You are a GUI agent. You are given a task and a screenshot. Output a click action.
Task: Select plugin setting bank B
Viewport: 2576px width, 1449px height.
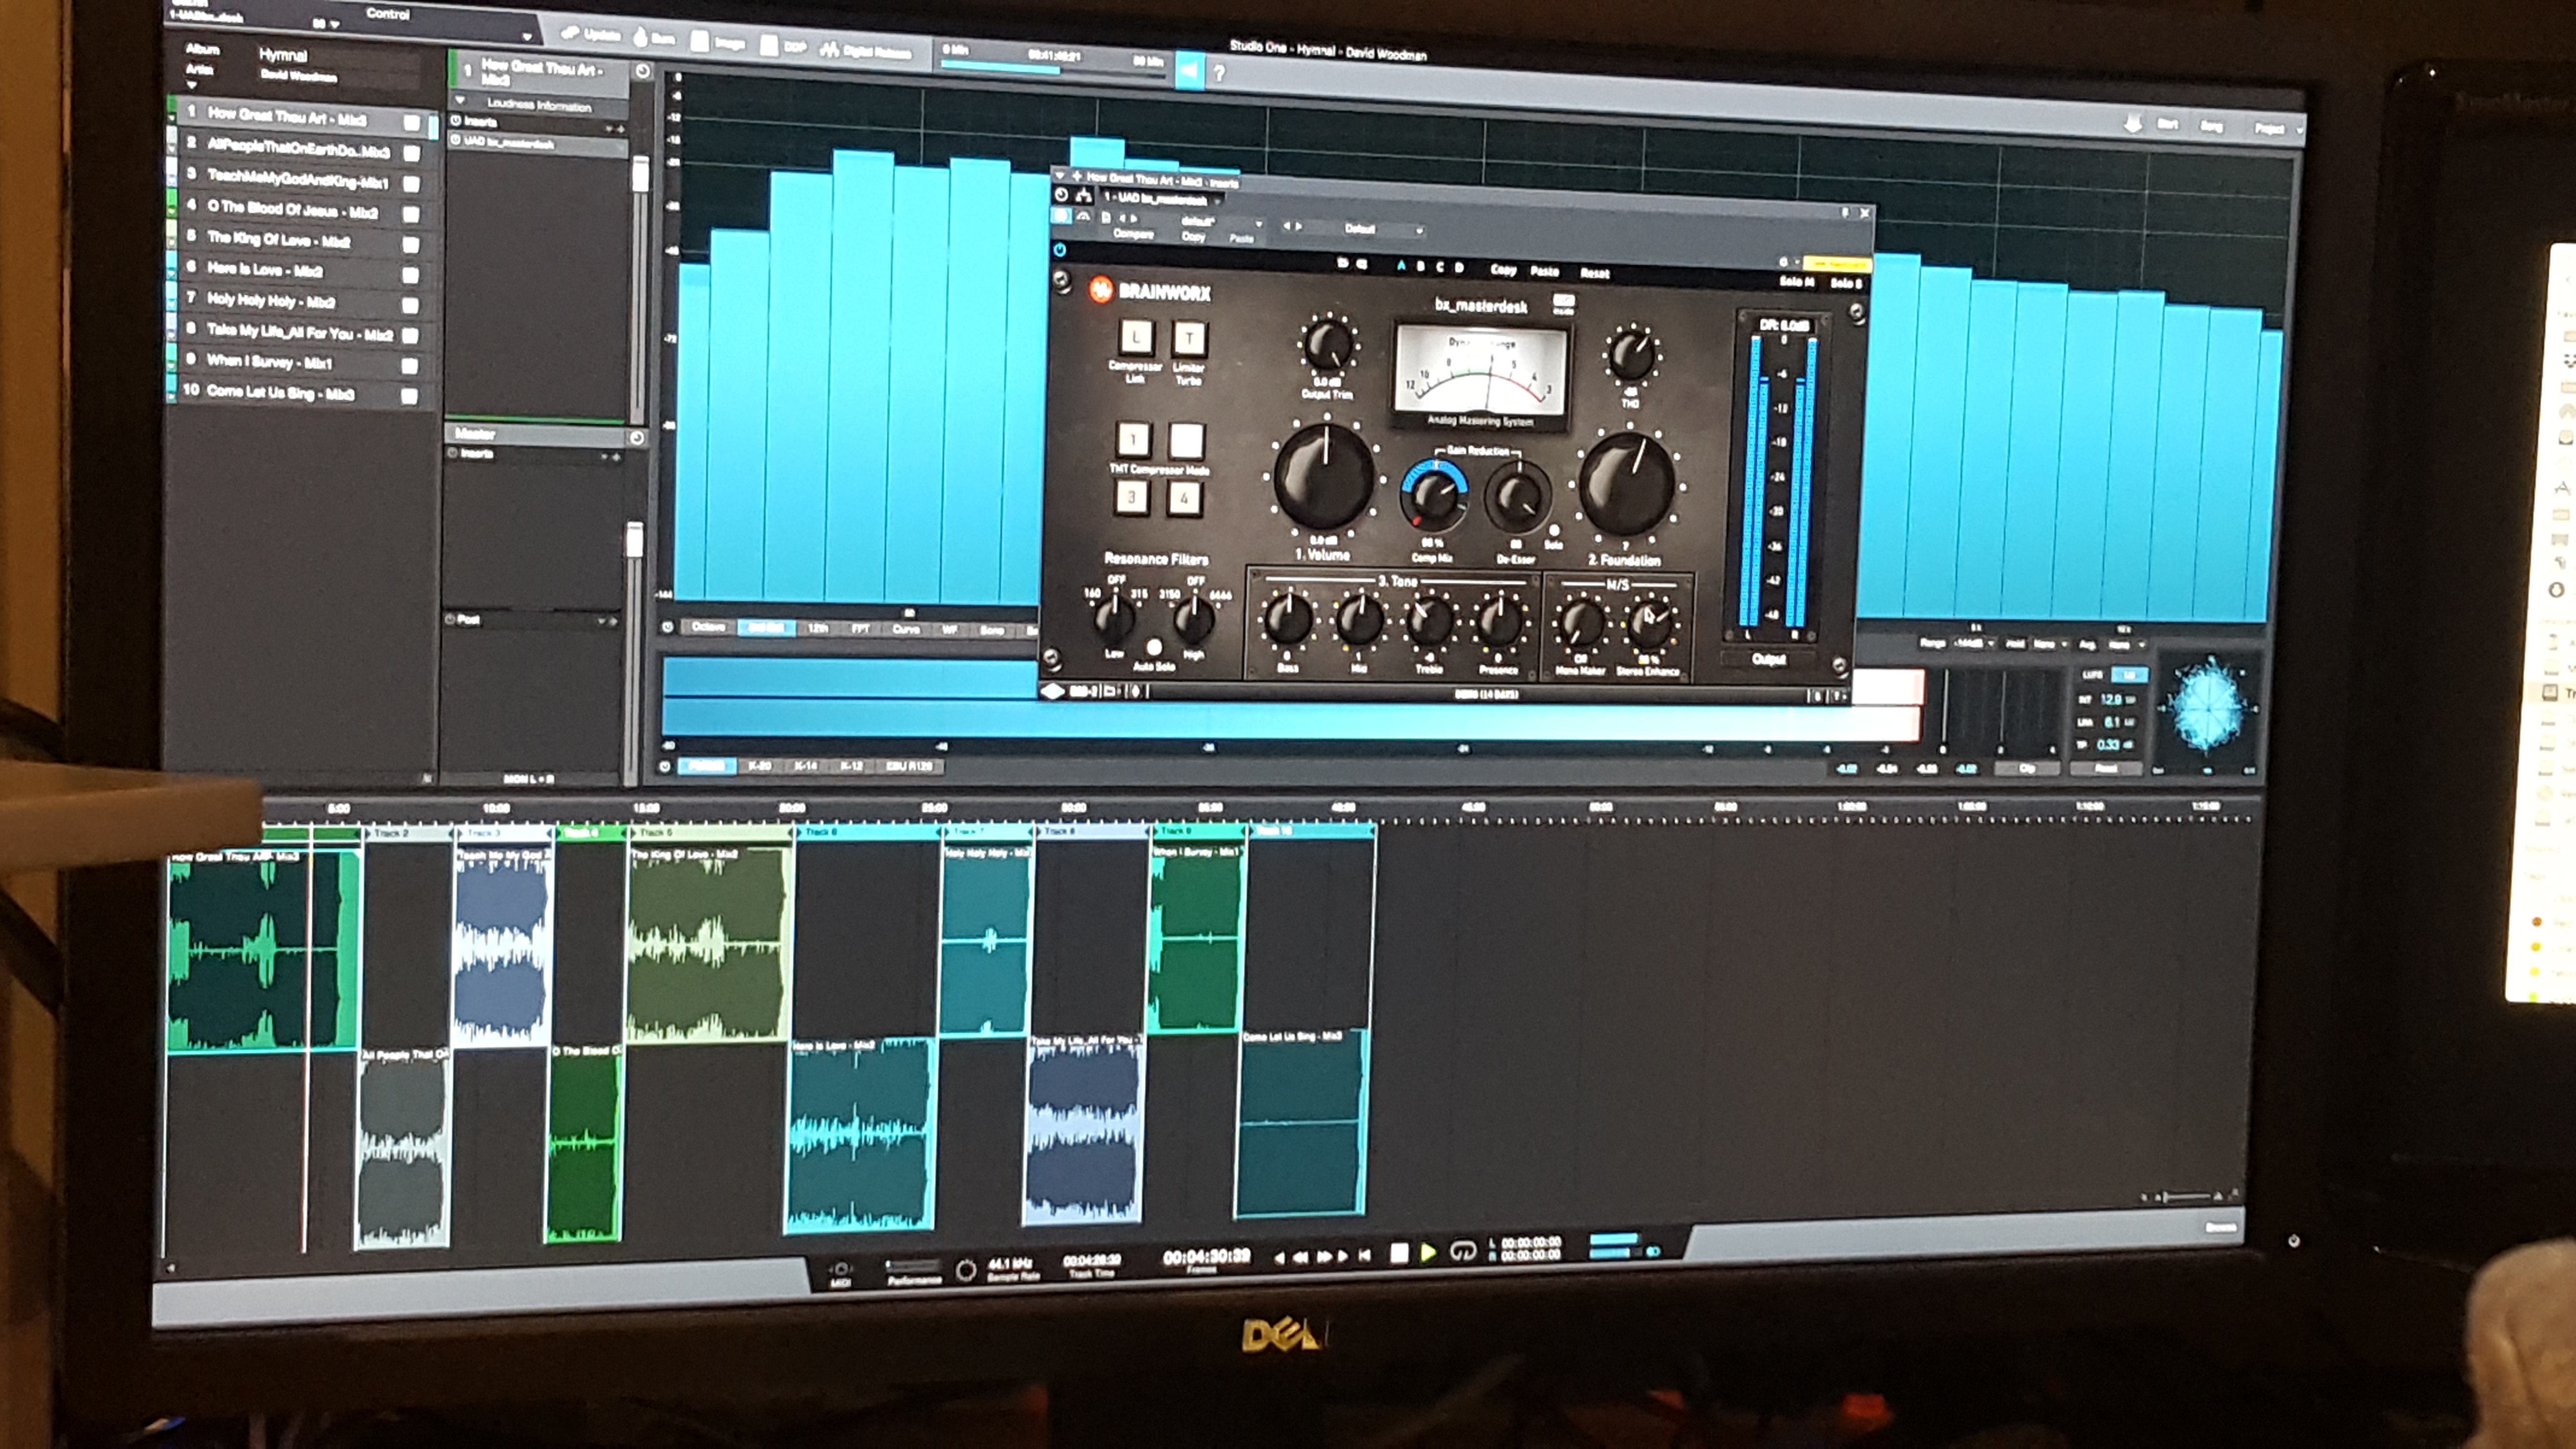[x=1420, y=266]
